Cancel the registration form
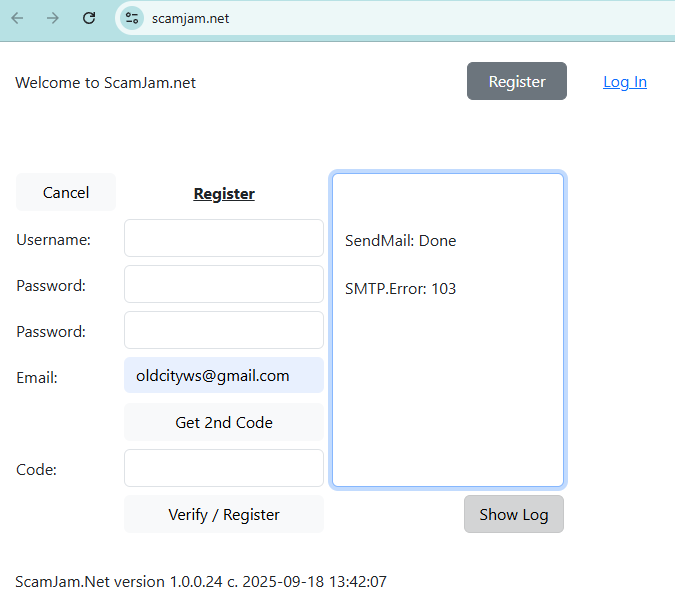This screenshot has height=595, width=675. point(66,192)
